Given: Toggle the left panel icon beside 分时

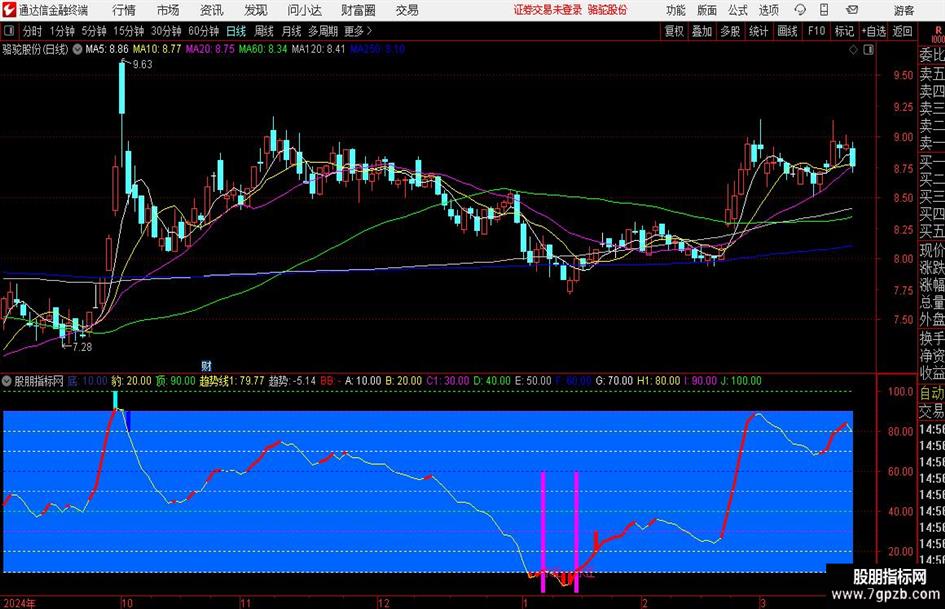Looking at the screenshot, I should [x=10, y=31].
